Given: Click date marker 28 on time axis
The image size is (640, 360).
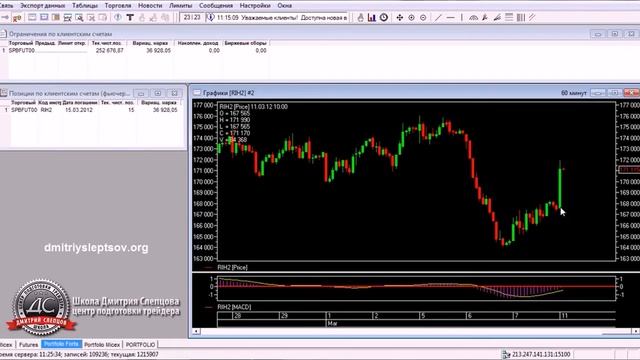Looking at the screenshot, I should 238,316.
